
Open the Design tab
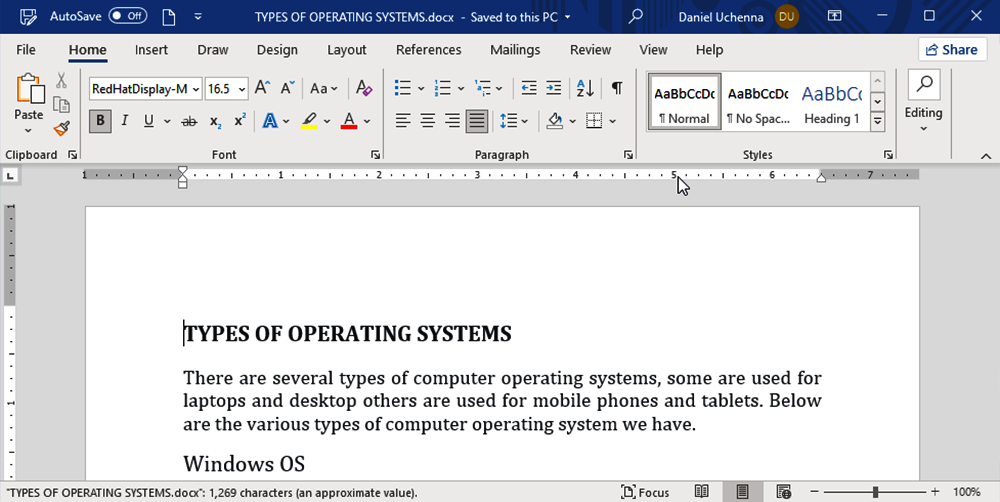pyautogui.click(x=277, y=50)
